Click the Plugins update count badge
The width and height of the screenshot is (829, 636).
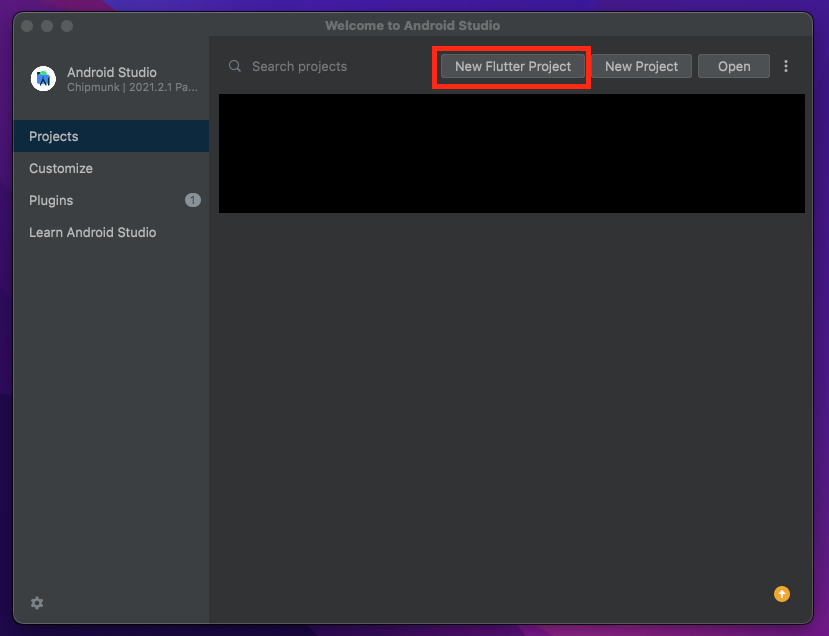click(192, 200)
